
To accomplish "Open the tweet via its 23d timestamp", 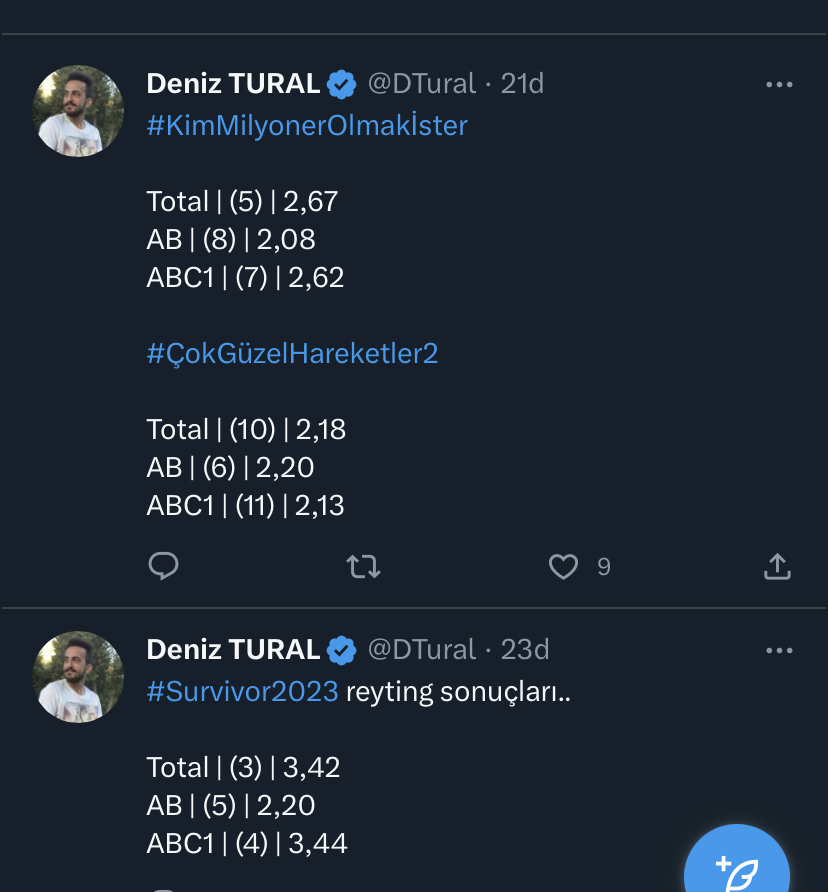I will 525,650.
